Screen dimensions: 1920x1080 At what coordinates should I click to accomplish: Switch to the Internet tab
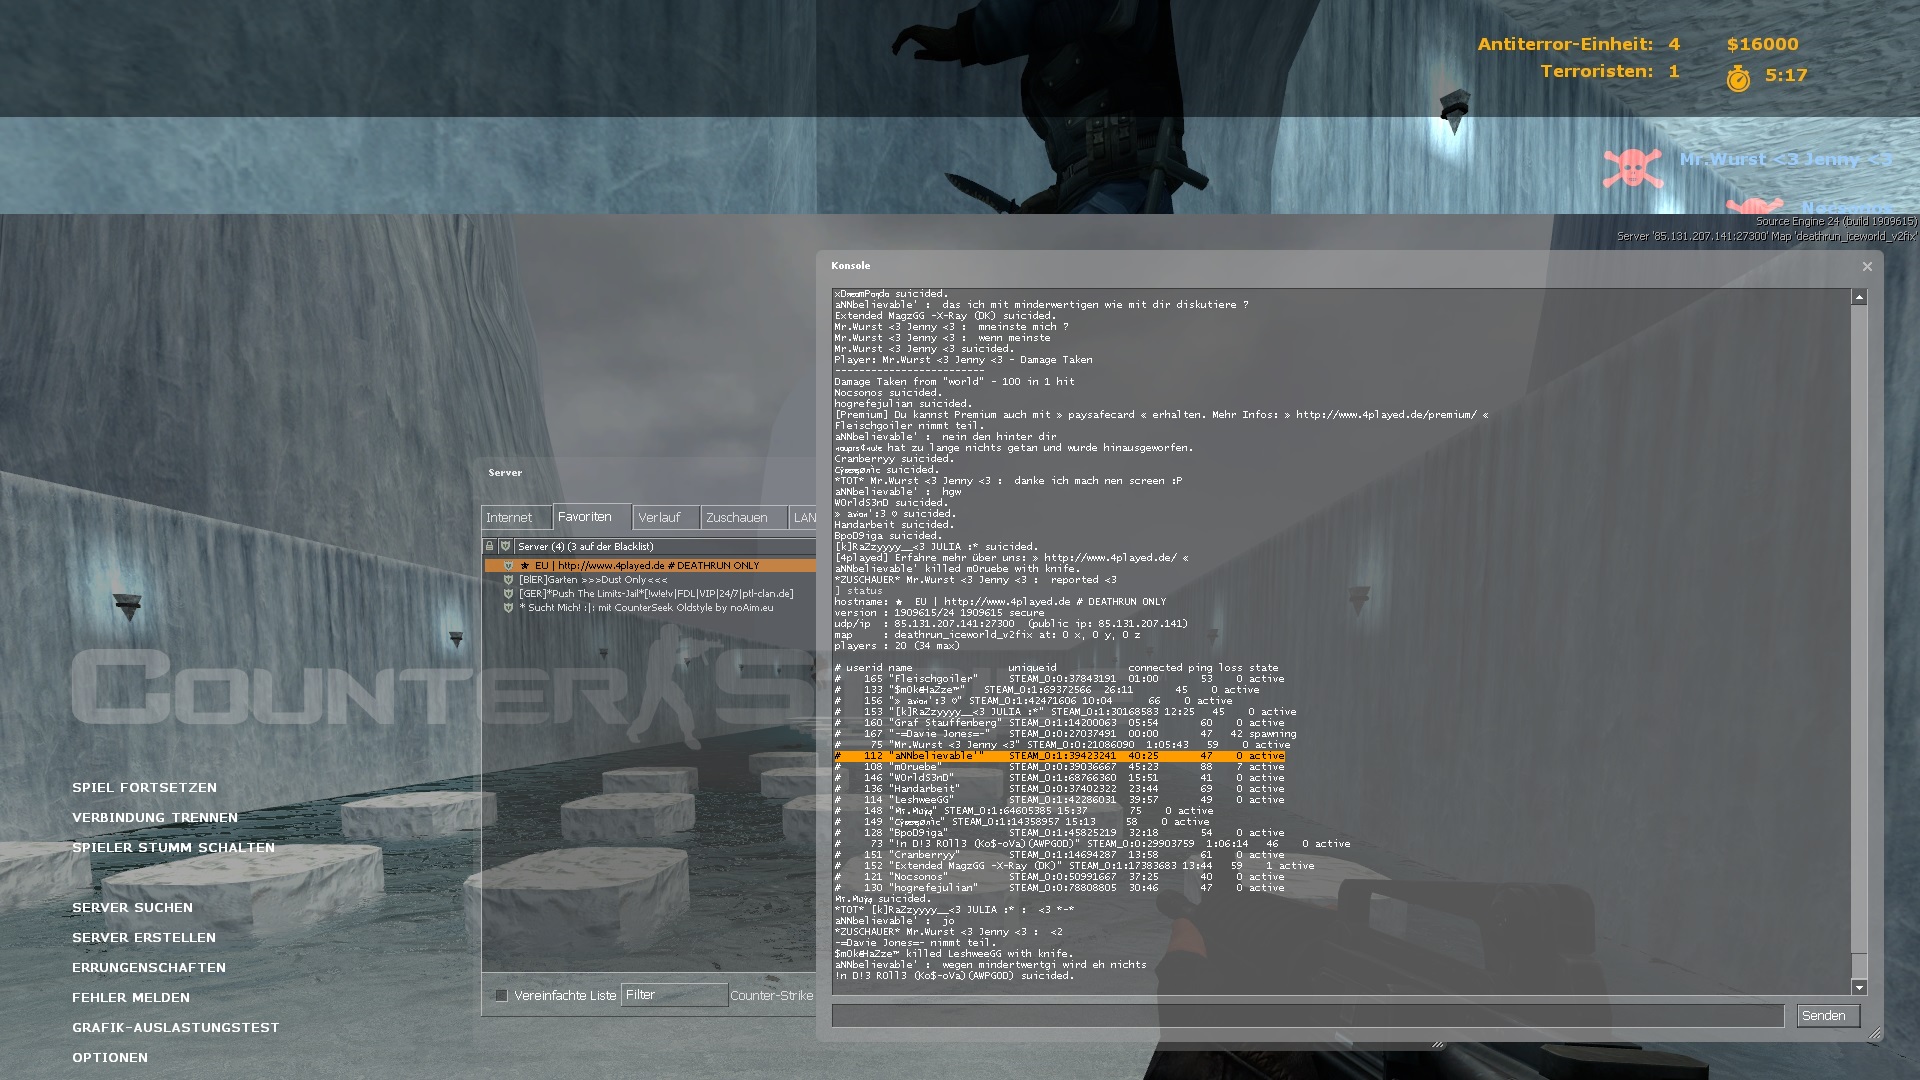coord(516,517)
